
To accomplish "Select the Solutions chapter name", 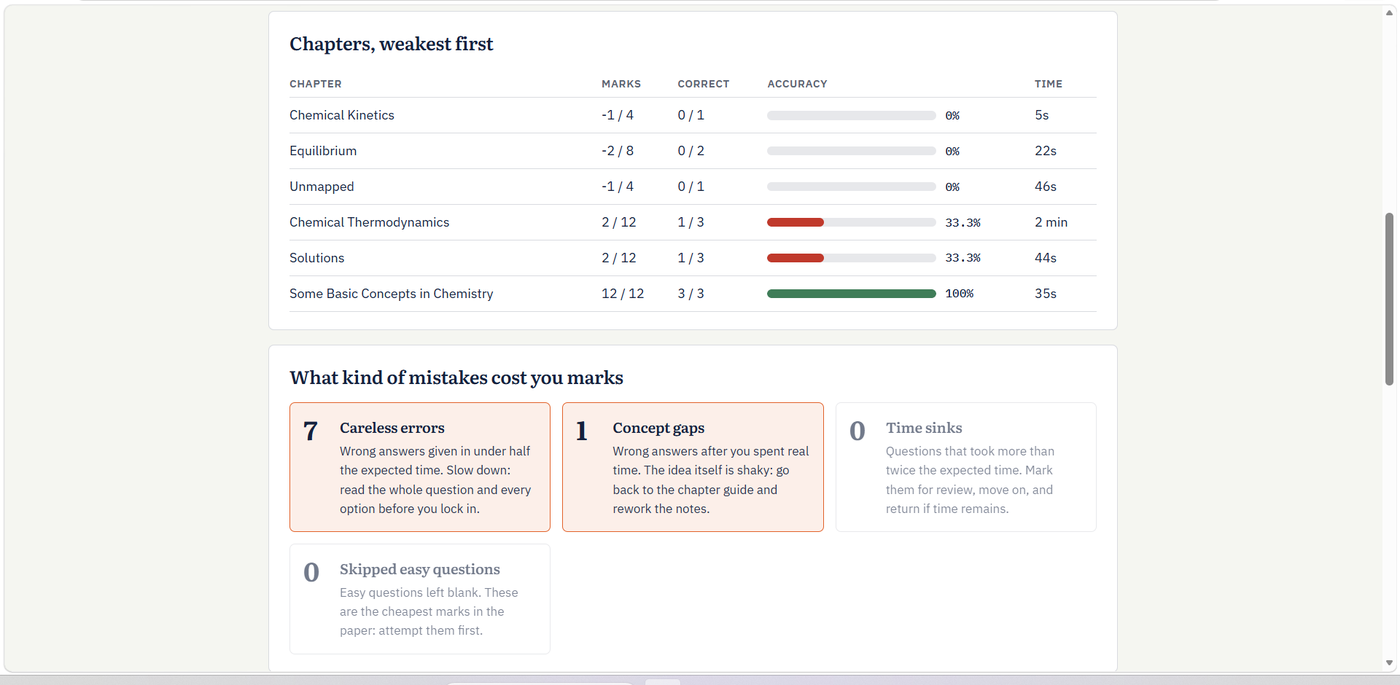I will (x=317, y=258).
